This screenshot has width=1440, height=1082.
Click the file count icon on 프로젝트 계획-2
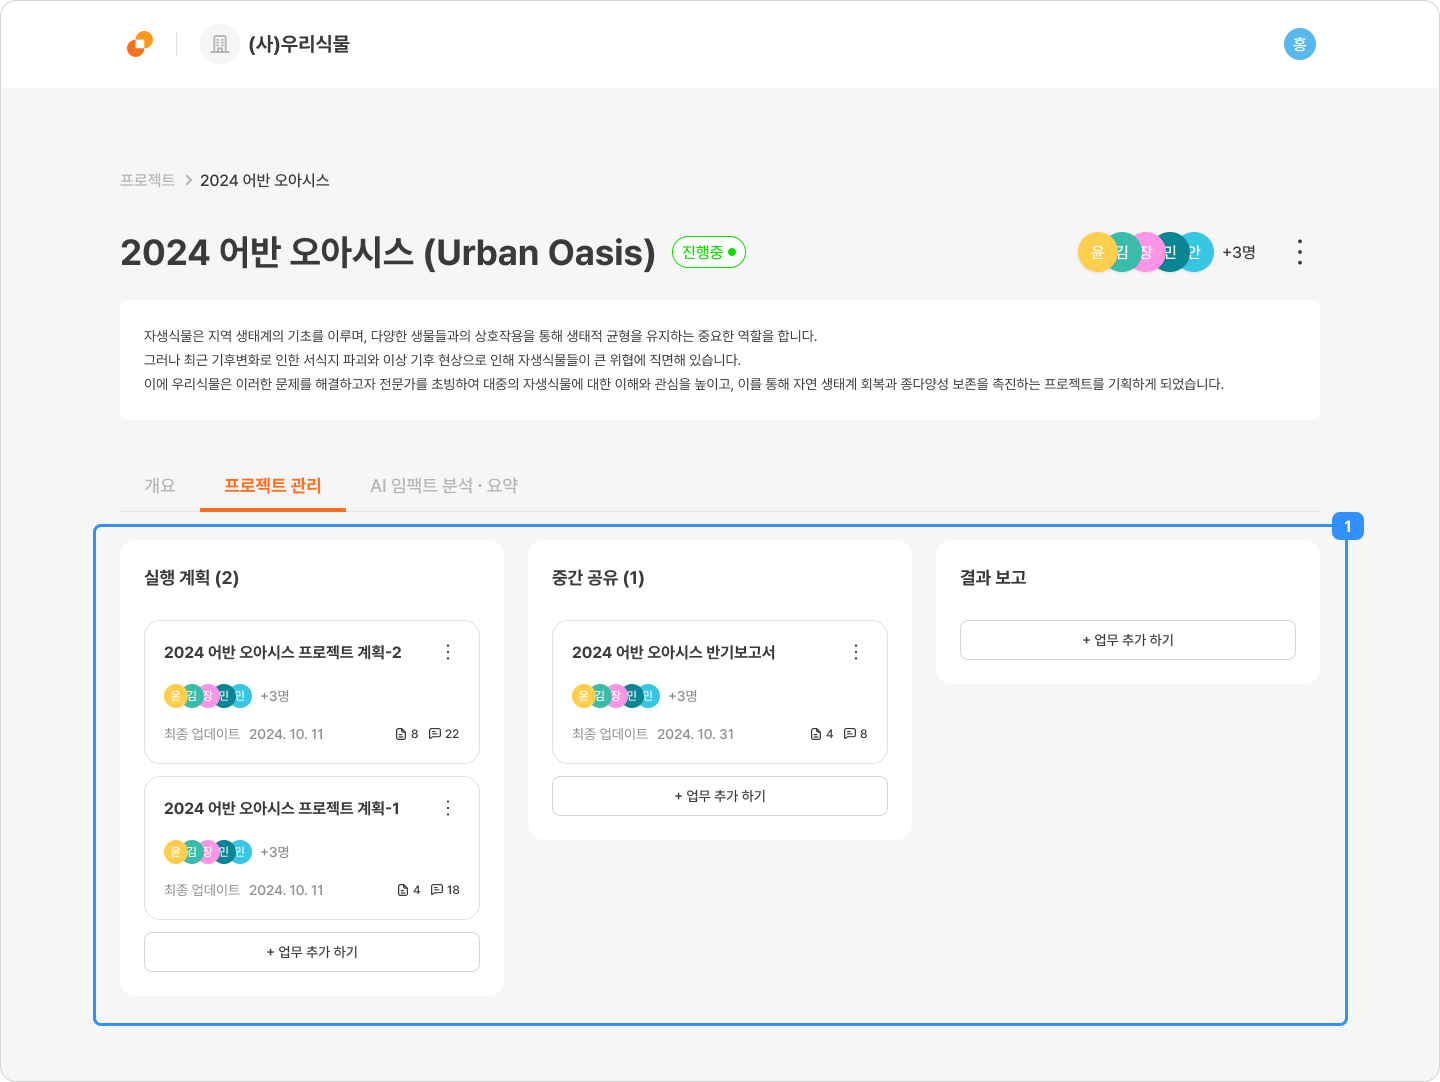click(x=401, y=734)
